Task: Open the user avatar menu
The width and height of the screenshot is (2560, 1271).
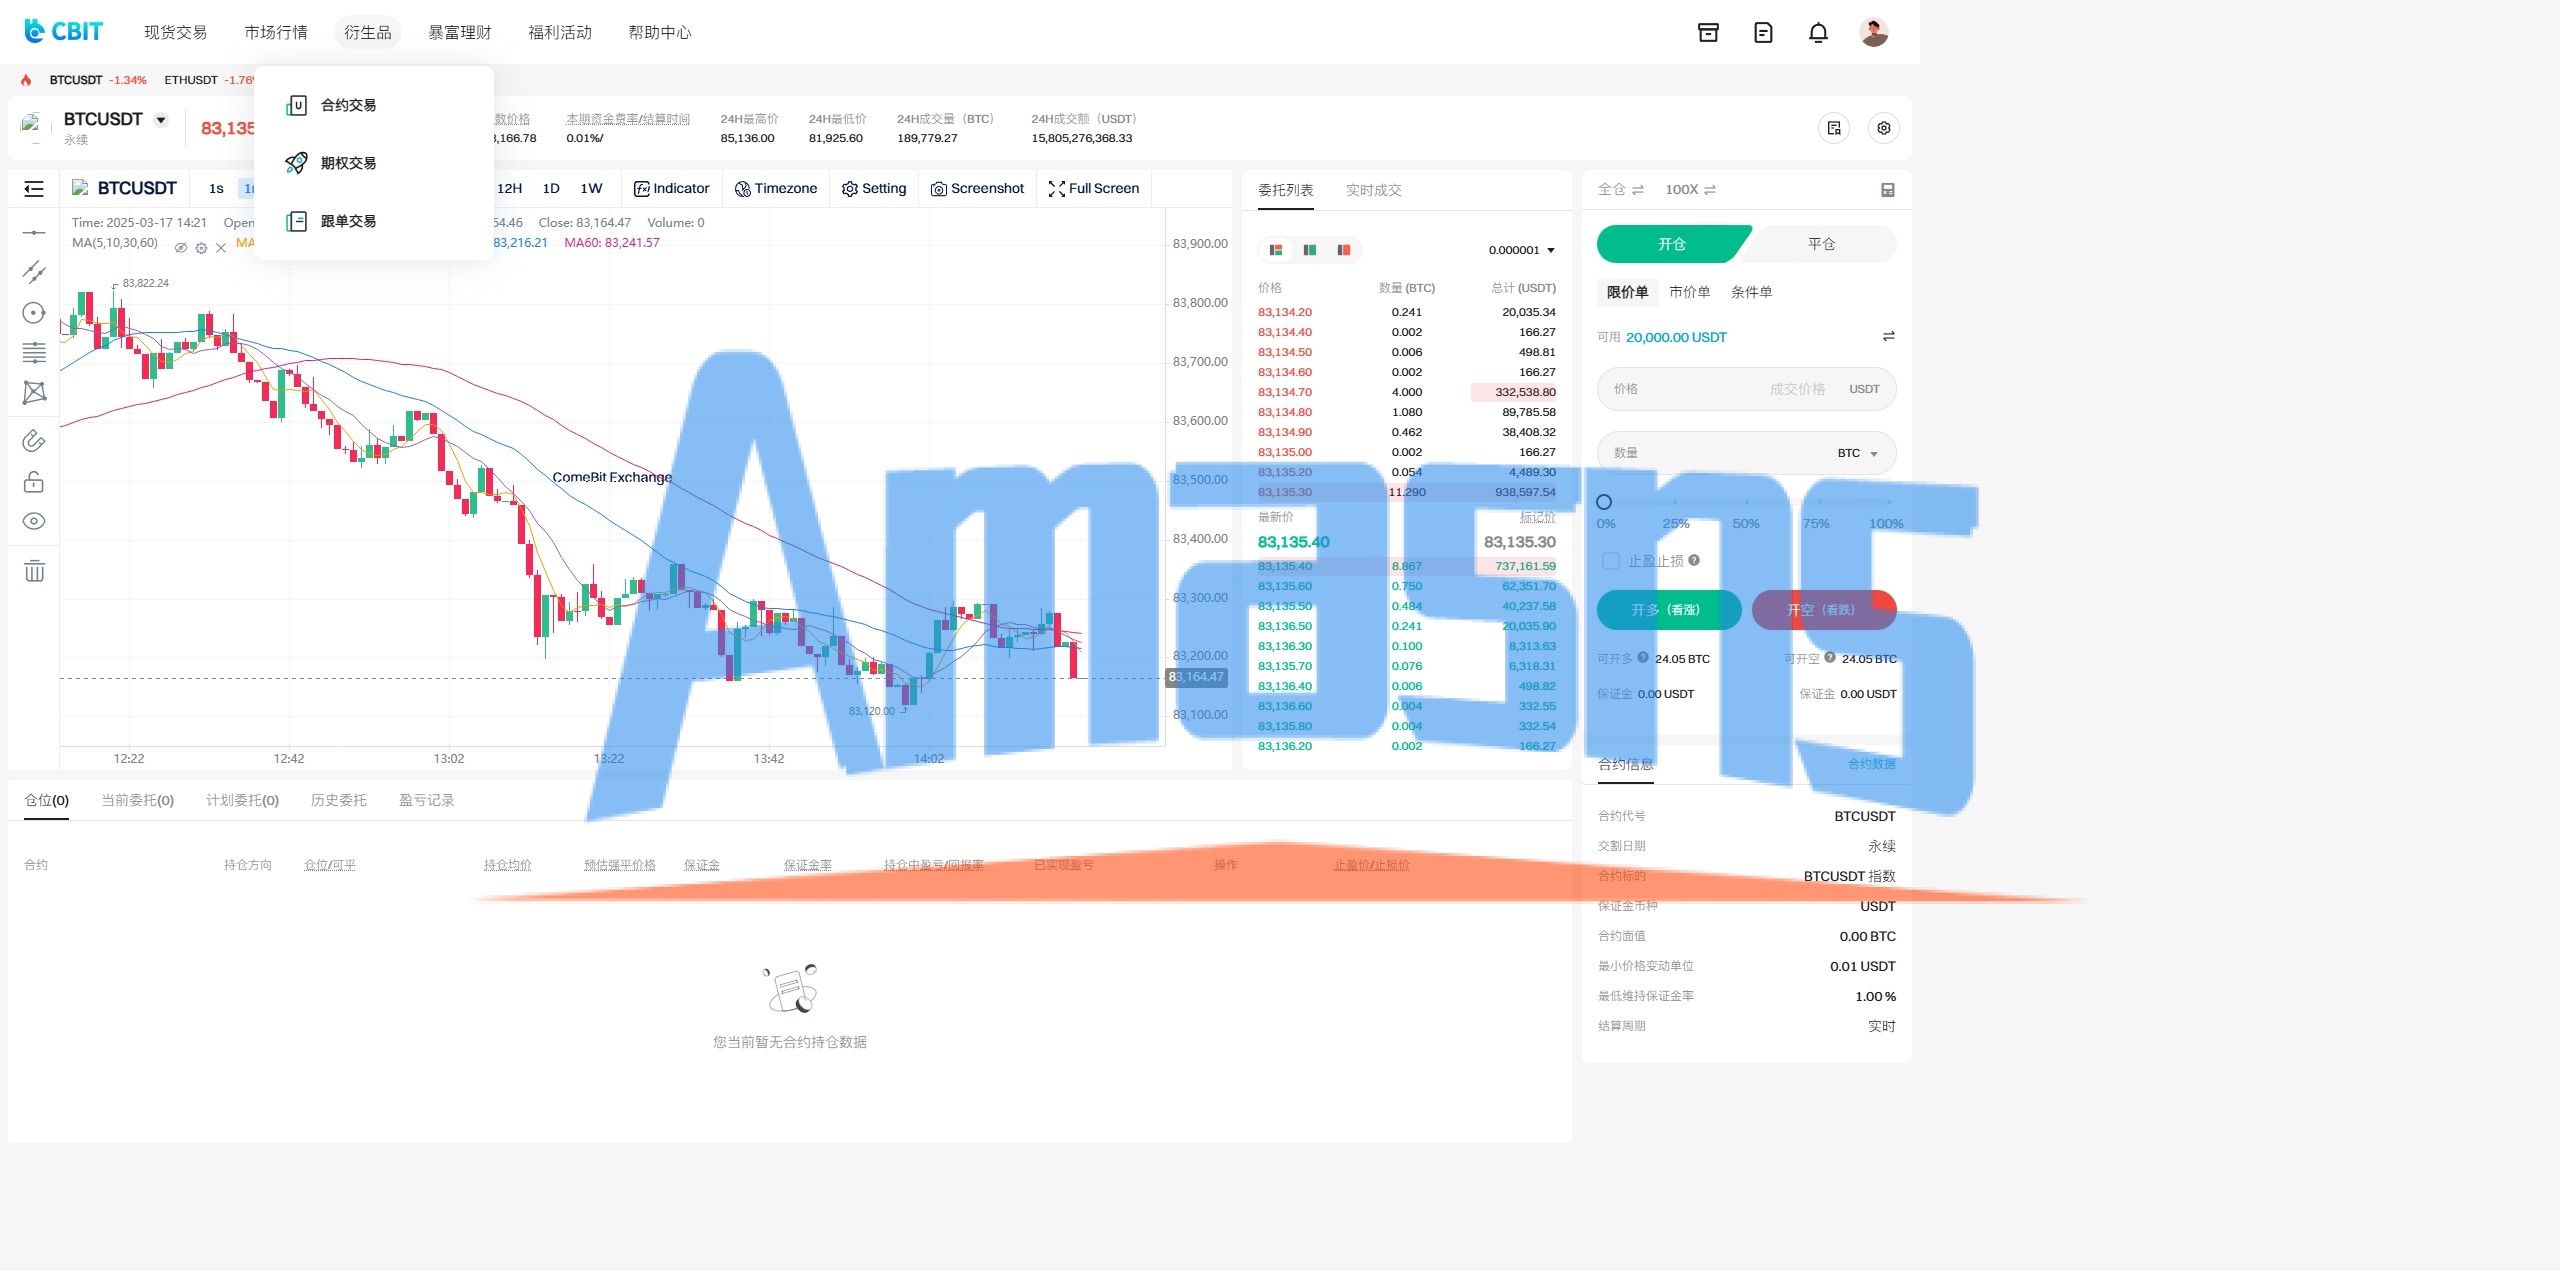Action: click(1873, 33)
